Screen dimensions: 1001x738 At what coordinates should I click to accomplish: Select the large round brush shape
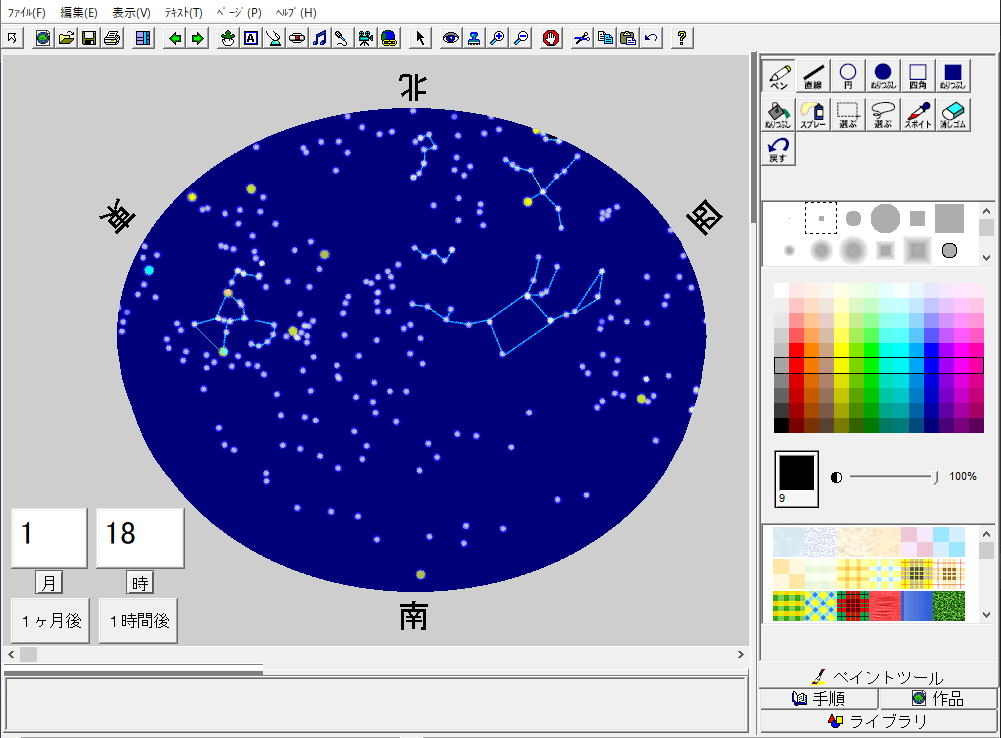(885, 217)
